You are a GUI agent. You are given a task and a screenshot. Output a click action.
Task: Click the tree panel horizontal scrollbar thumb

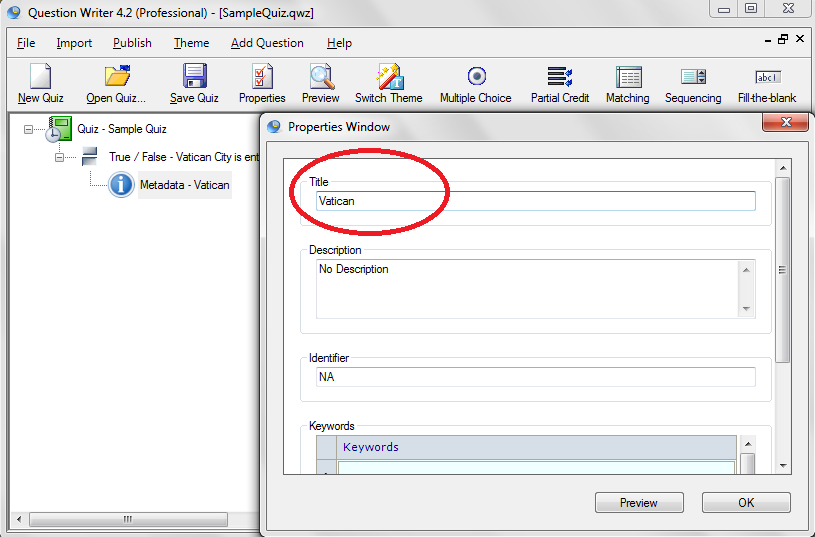(x=128, y=519)
